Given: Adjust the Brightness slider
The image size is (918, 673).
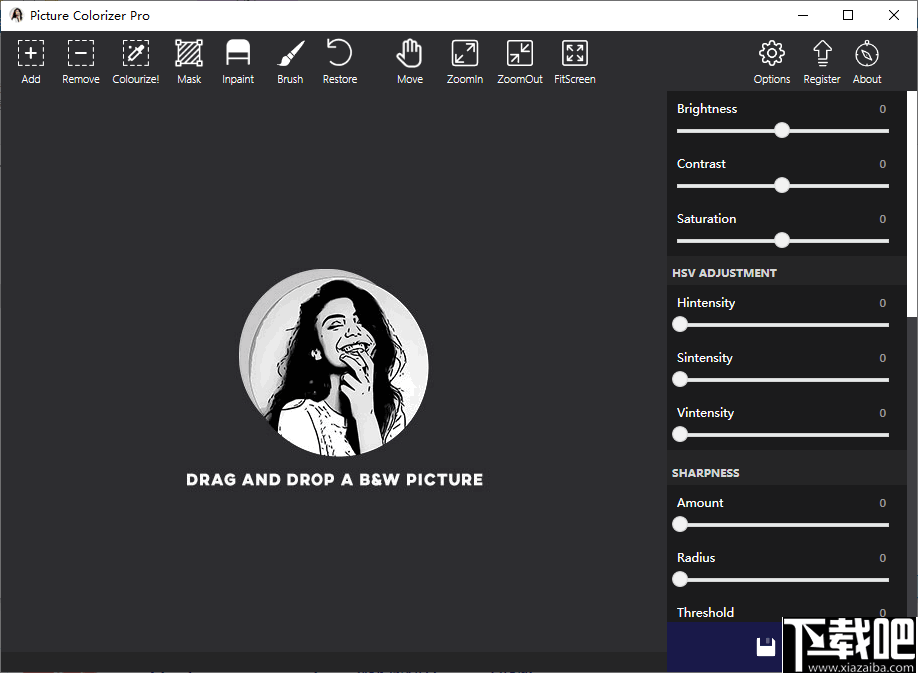Looking at the screenshot, I should click(x=782, y=130).
